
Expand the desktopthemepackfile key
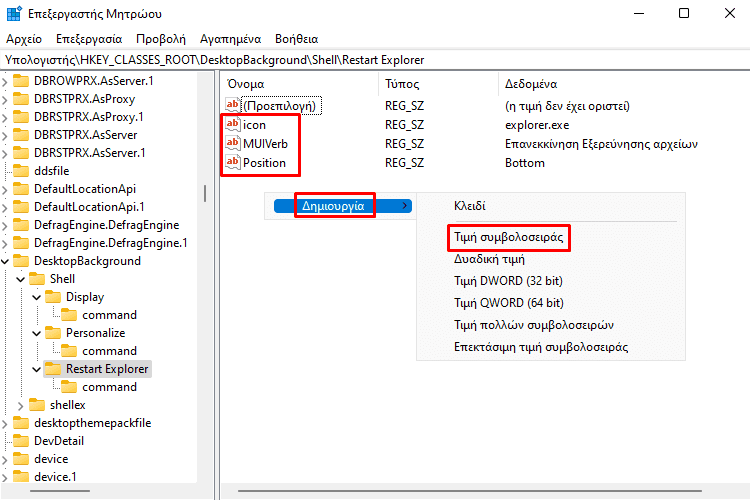(5, 423)
